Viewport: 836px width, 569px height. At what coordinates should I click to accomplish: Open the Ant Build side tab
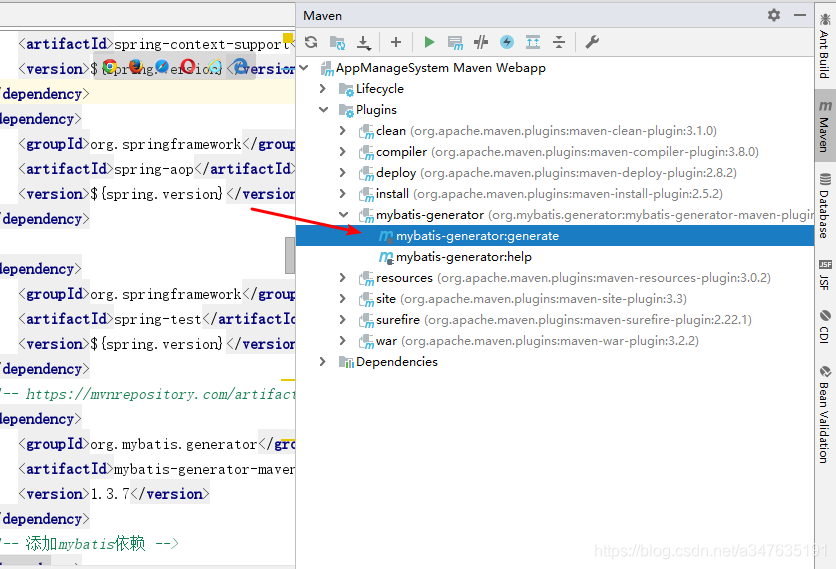[825, 46]
